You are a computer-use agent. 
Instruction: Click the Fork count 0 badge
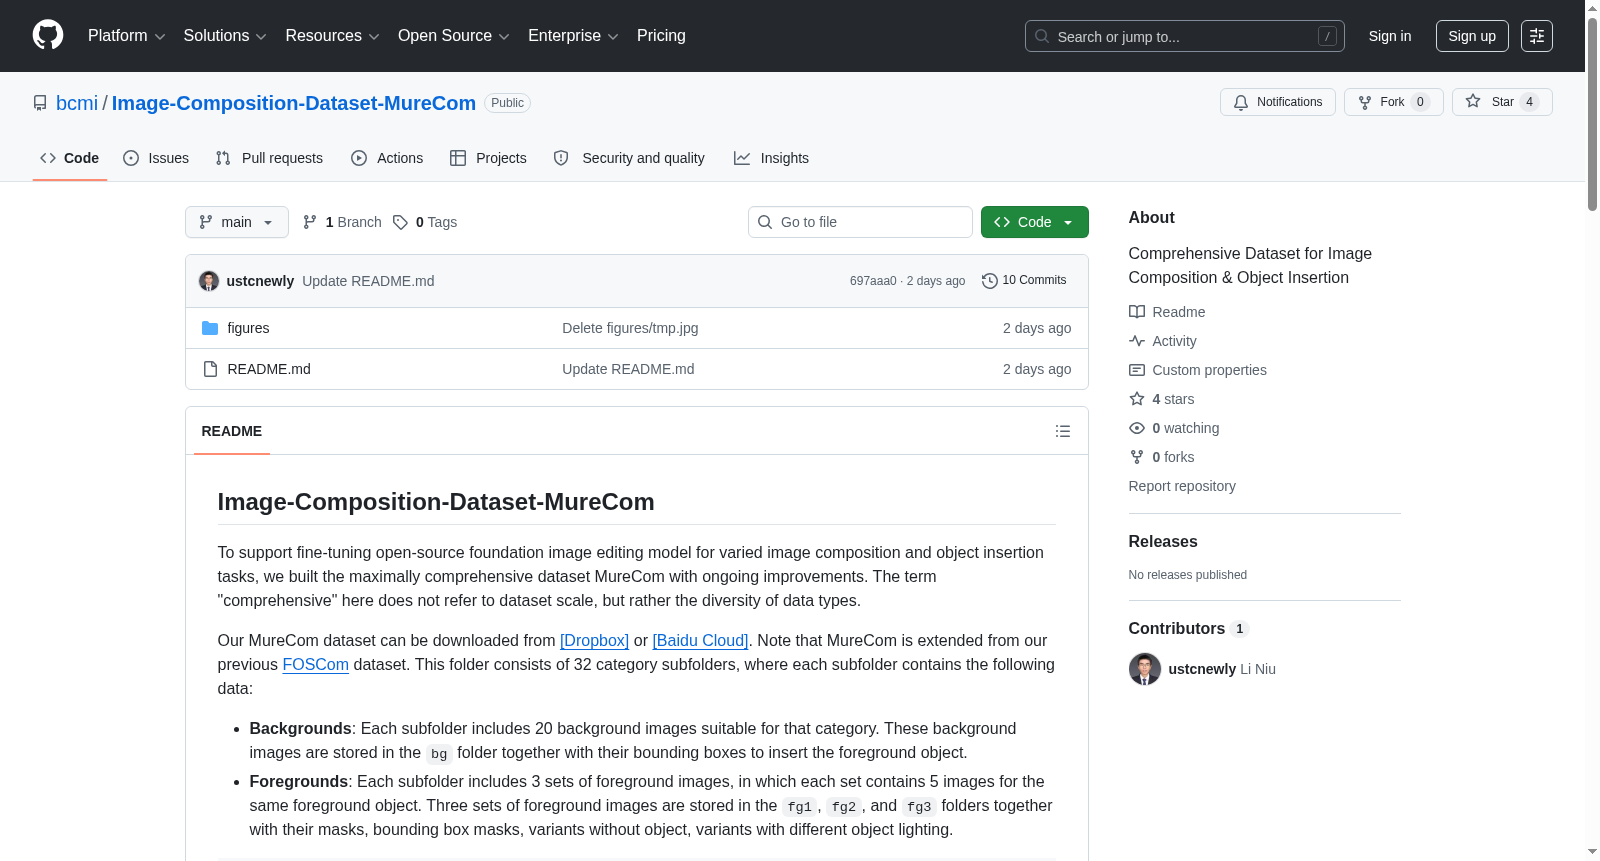pyautogui.click(x=1420, y=102)
